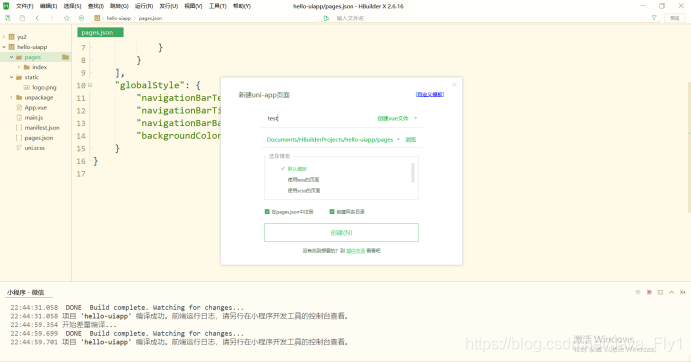Screen dimensions: 691x362
Task: Click the new file toolbar icon
Action: (7, 18)
